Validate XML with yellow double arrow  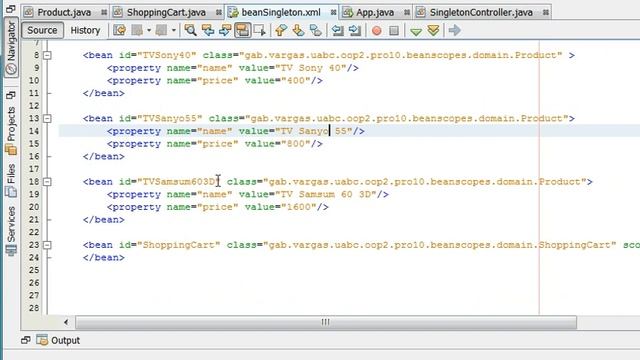(x=433, y=31)
